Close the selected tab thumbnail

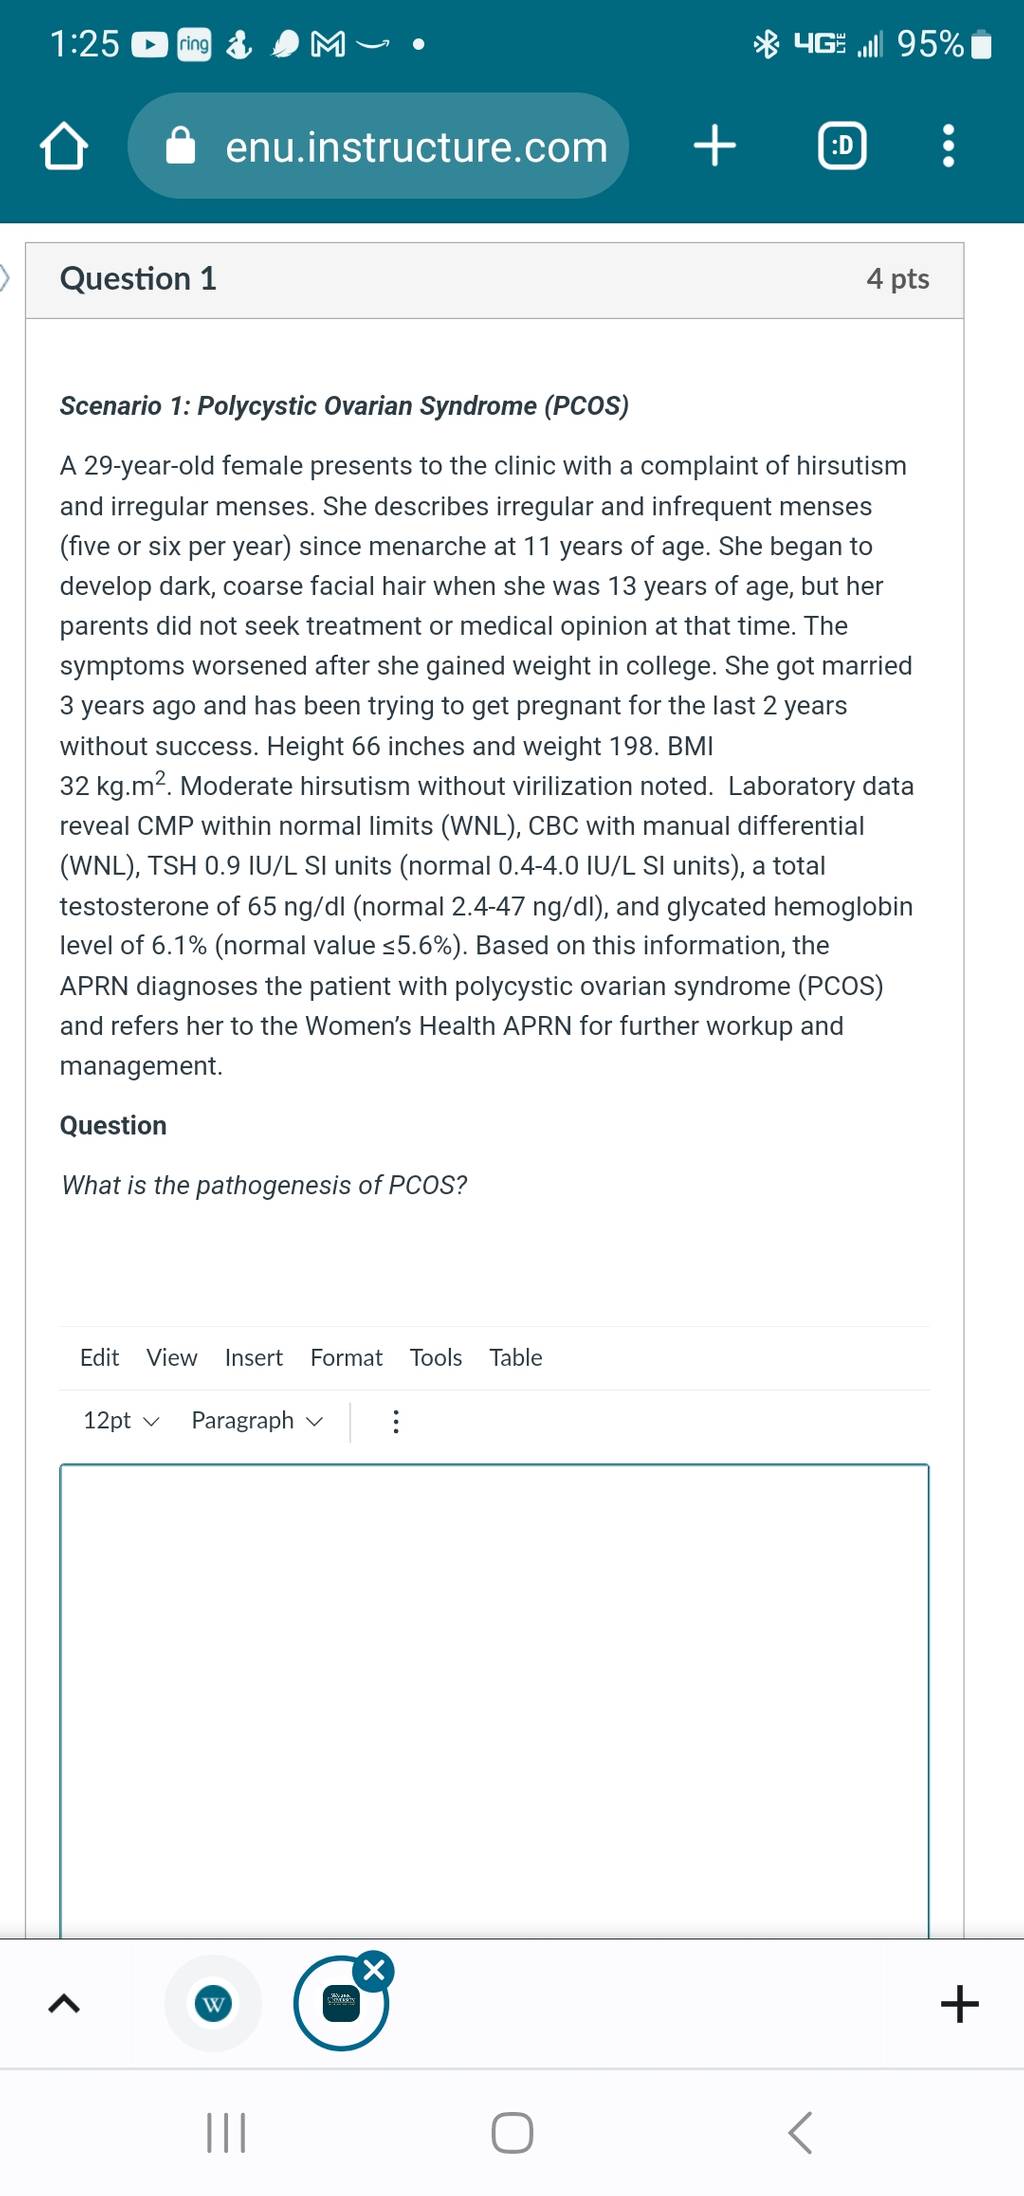click(x=374, y=1970)
